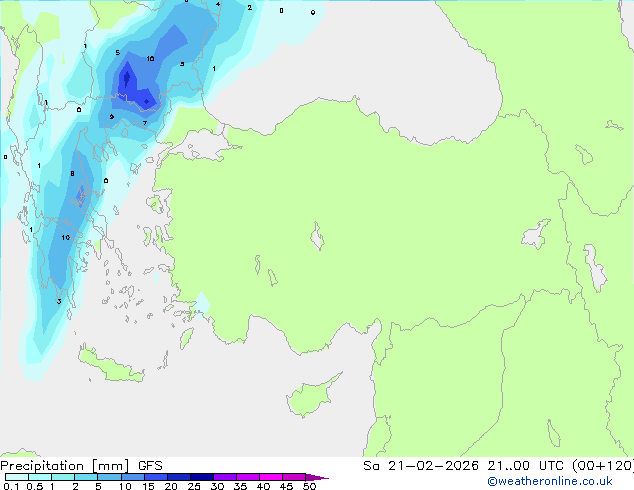
Task: Click legend swatch between 0.1 and 0.5
Action: (x=17, y=477)
